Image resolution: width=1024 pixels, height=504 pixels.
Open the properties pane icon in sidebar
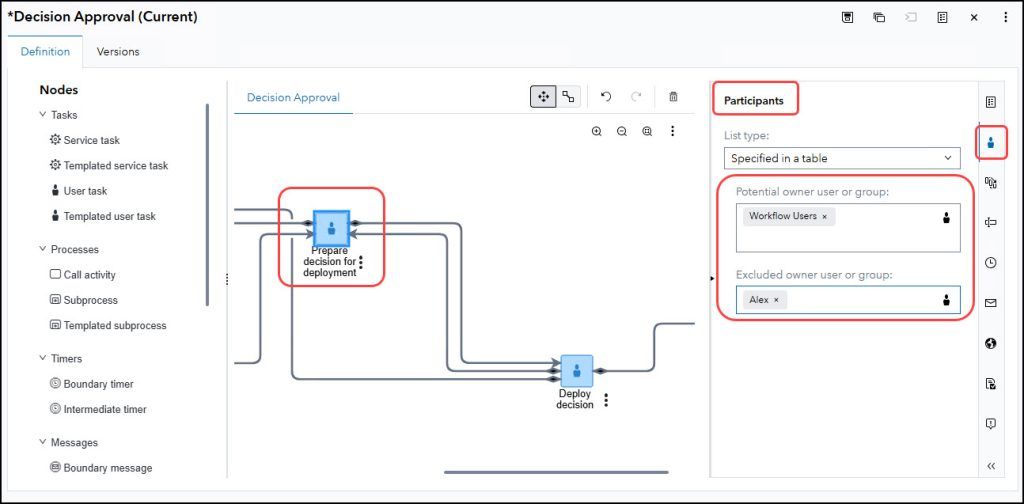click(991, 102)
